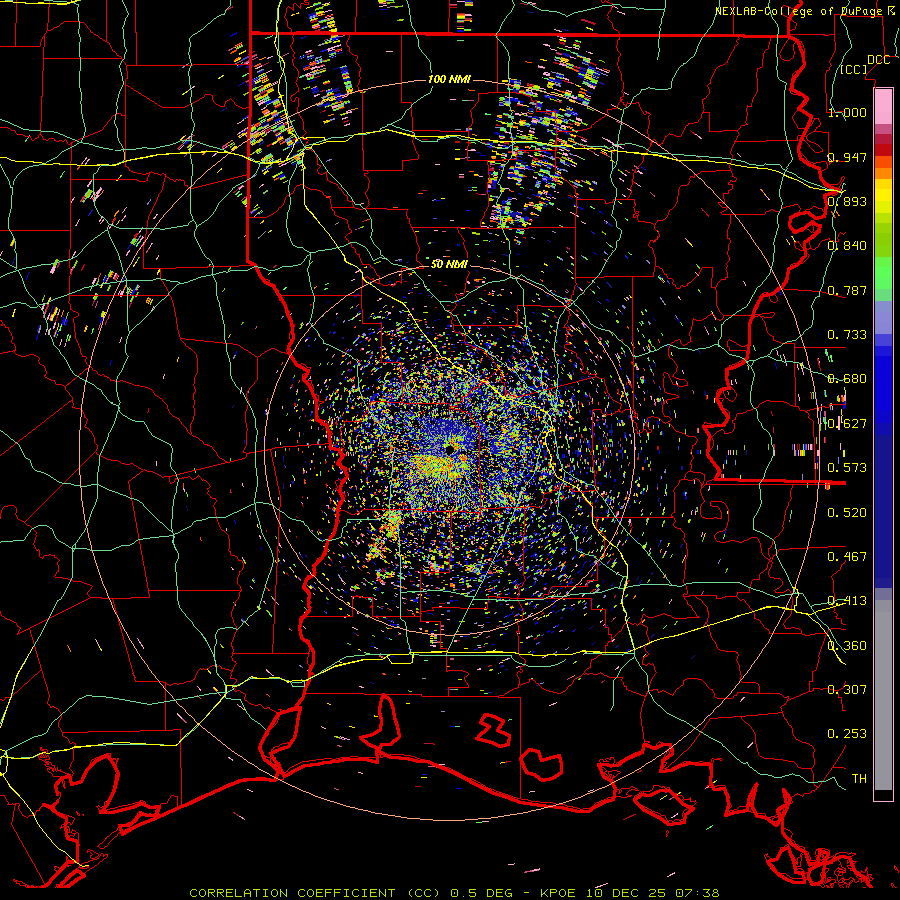This screenshot has width=900, height=900.
Task: Click the 0.573 scale value
Action: 847,467
